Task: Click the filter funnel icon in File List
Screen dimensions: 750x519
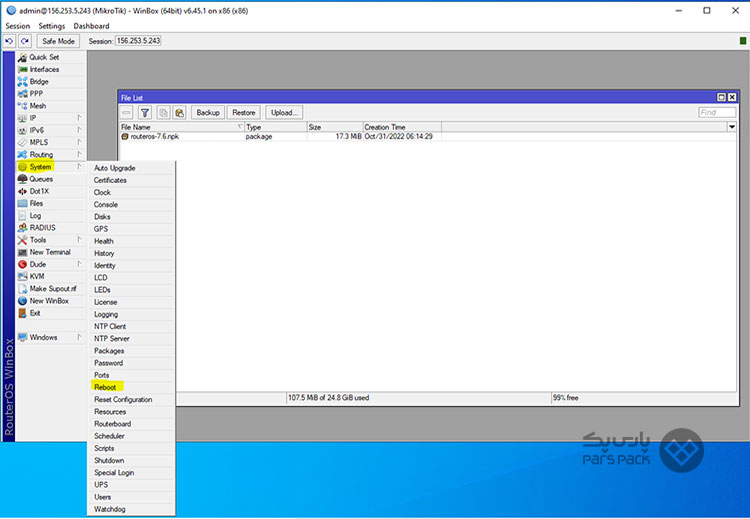Action: tap(145, 113)
